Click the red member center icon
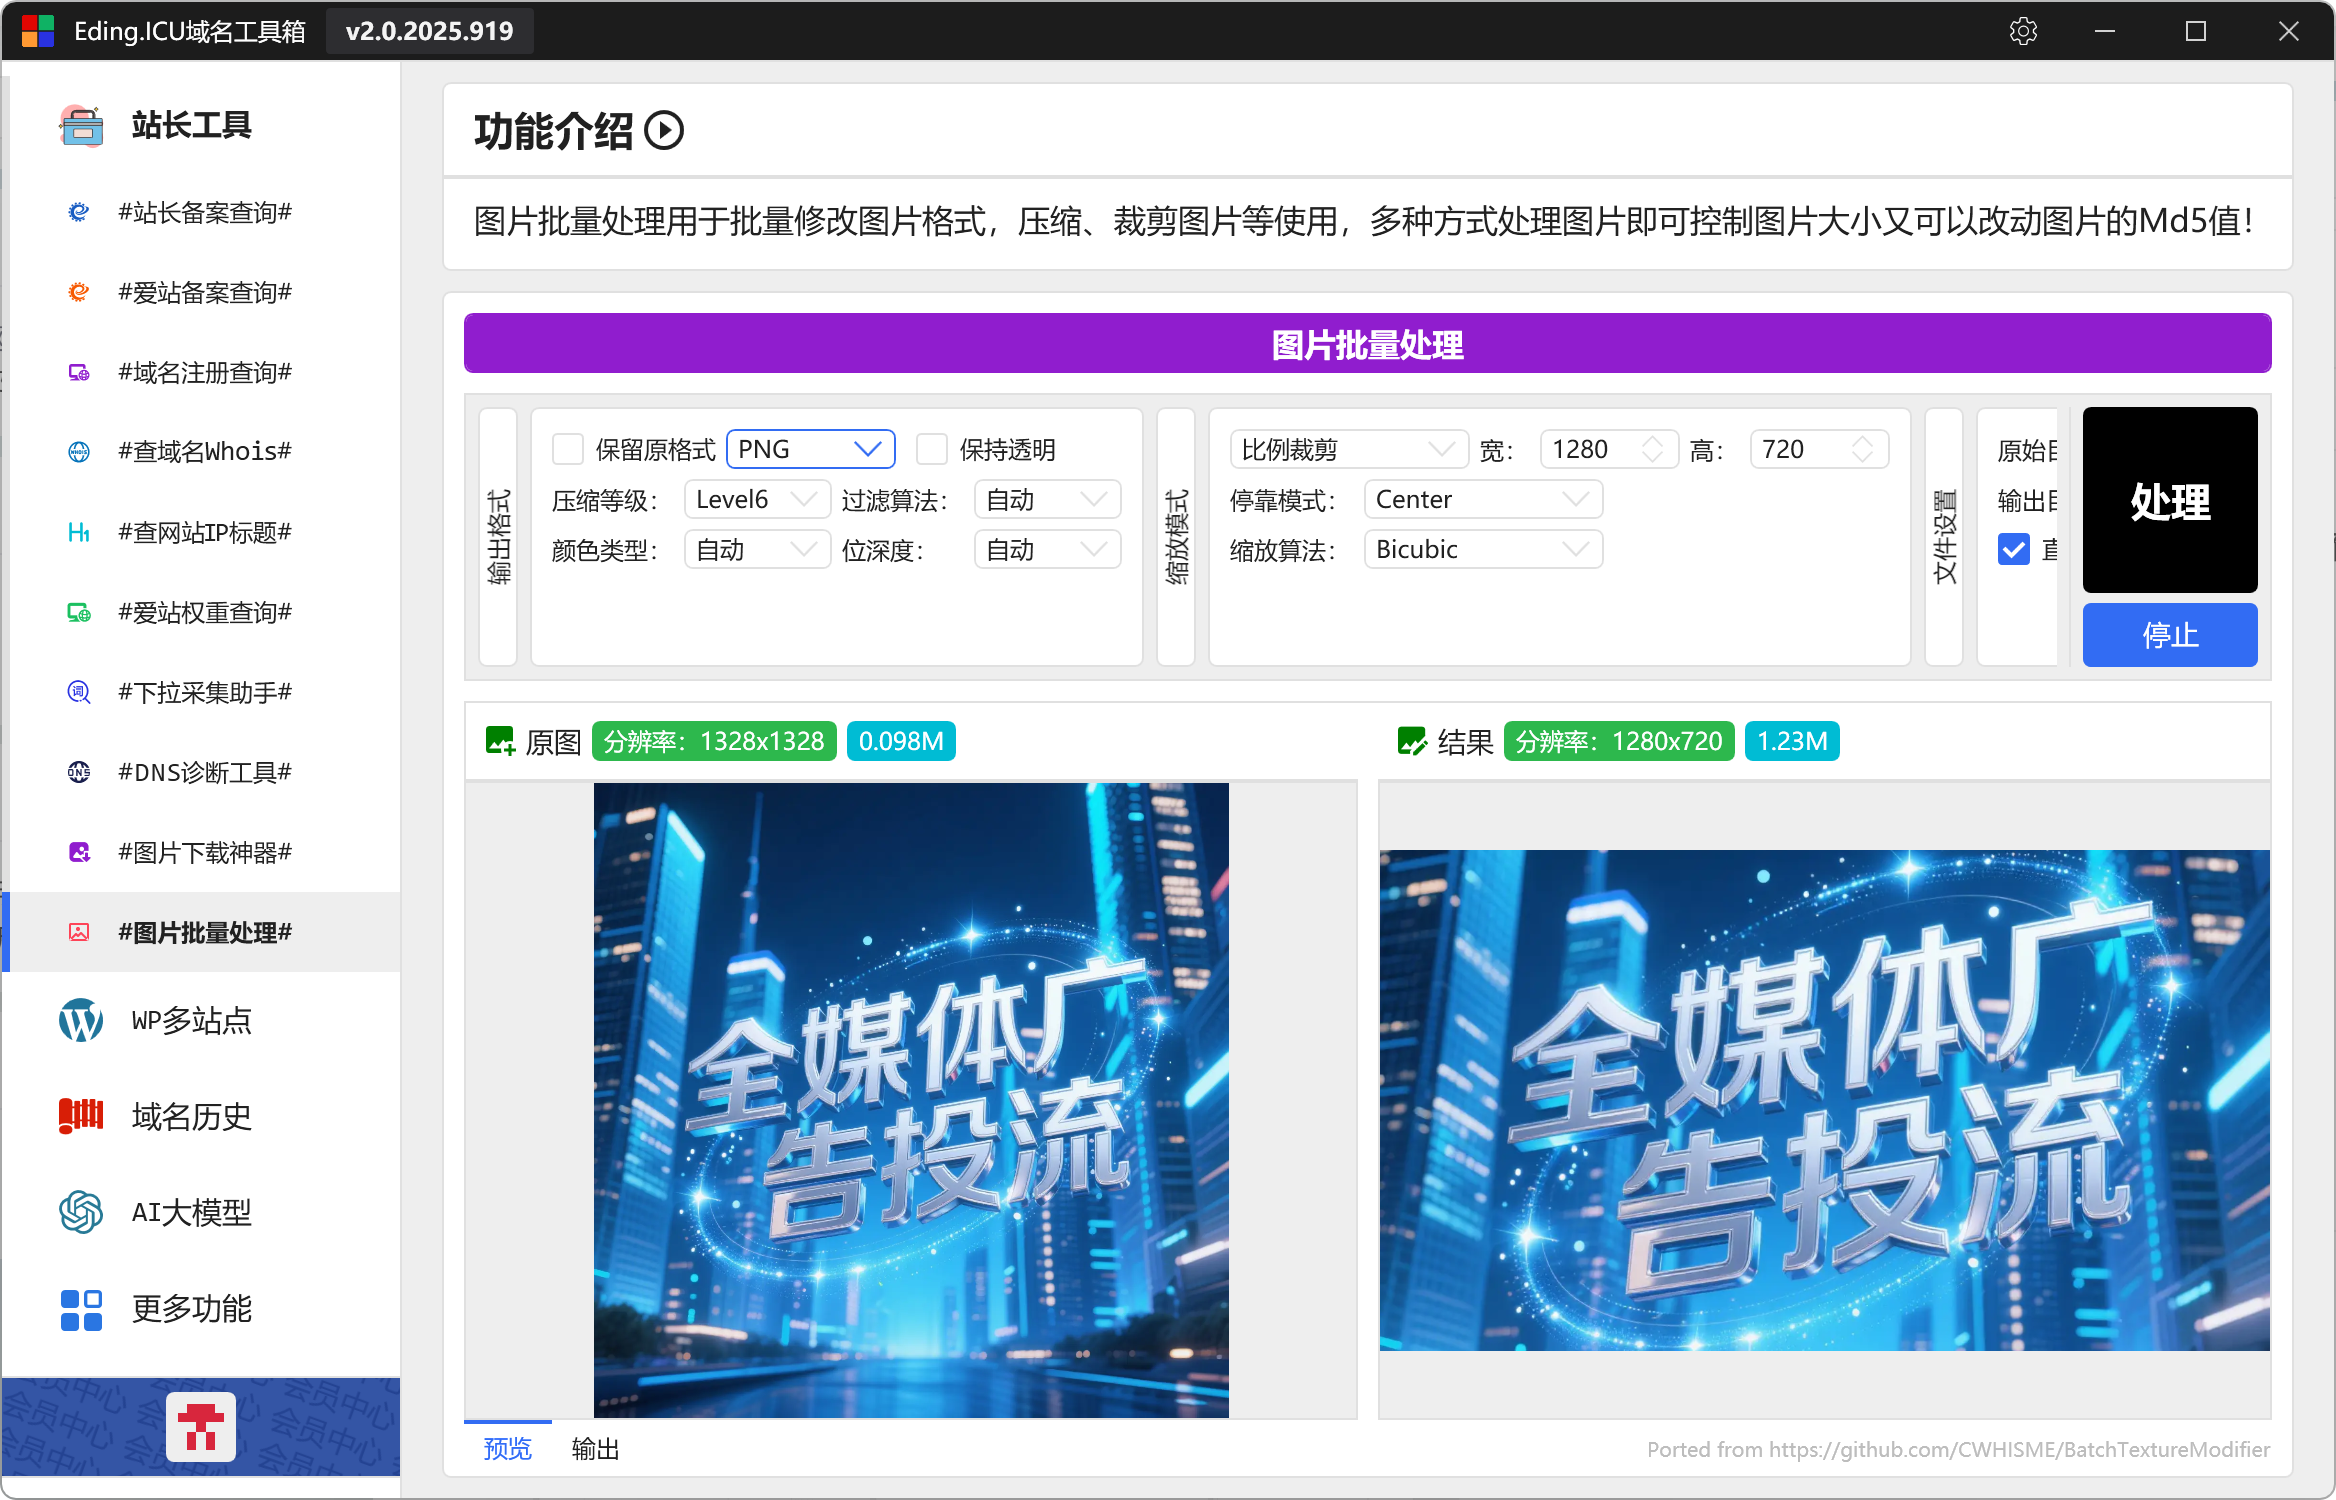 point(201,1427)
